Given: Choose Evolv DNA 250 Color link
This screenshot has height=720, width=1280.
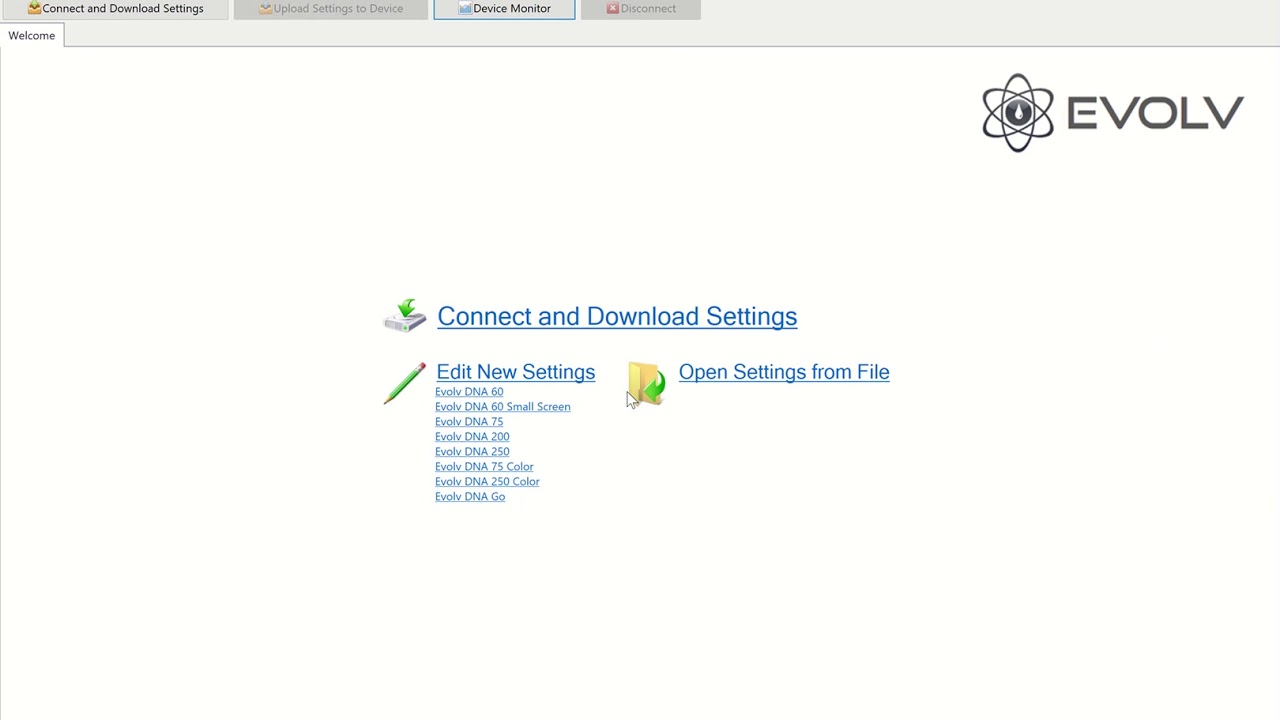Looking at the screenshot, I should [487, 482].
